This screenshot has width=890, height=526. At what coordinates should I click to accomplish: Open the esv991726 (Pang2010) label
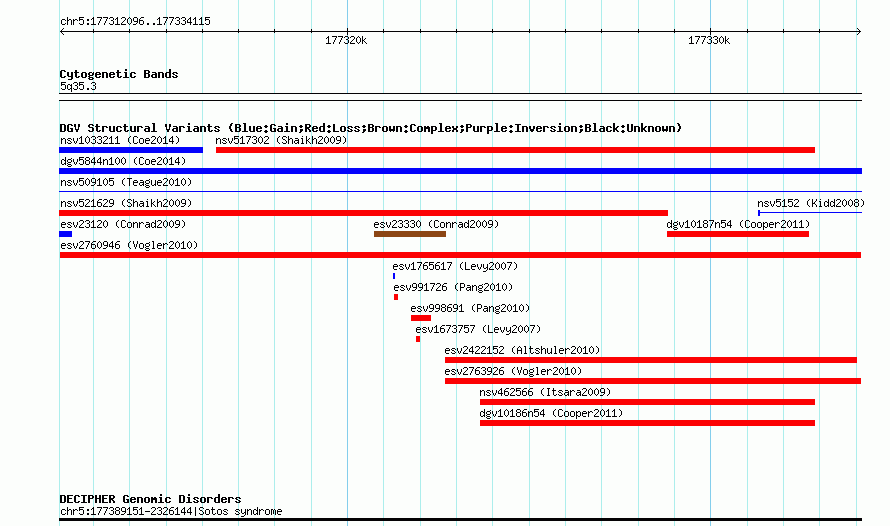point(453,287)
